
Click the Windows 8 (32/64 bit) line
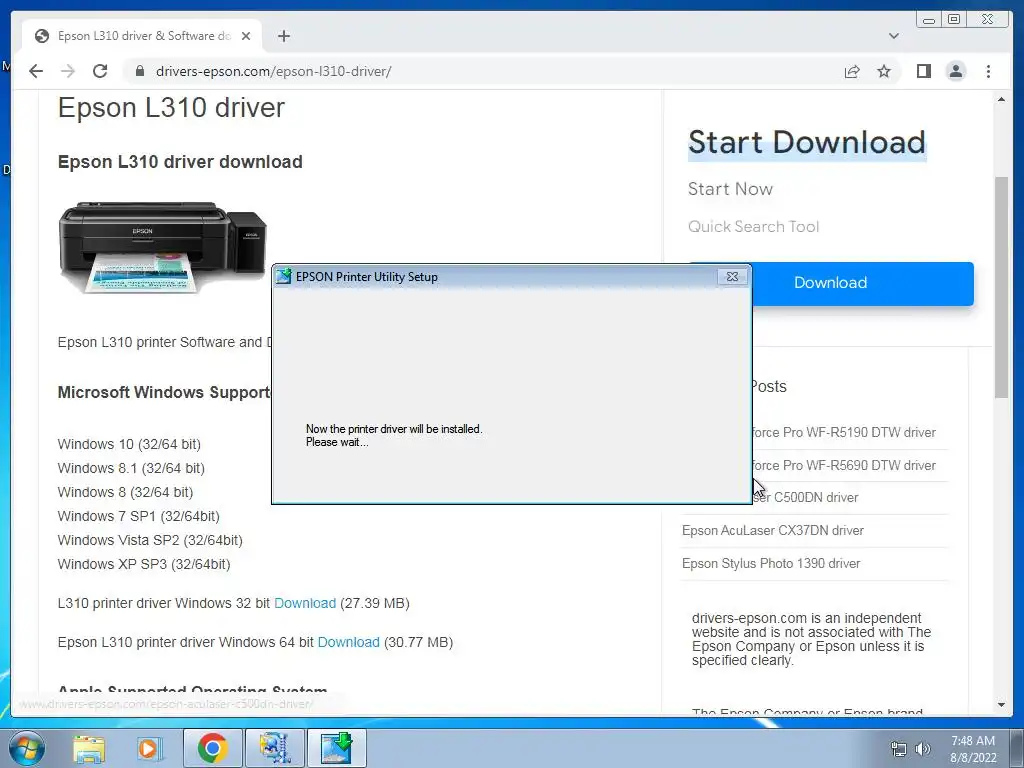click(x=125, y=492)
